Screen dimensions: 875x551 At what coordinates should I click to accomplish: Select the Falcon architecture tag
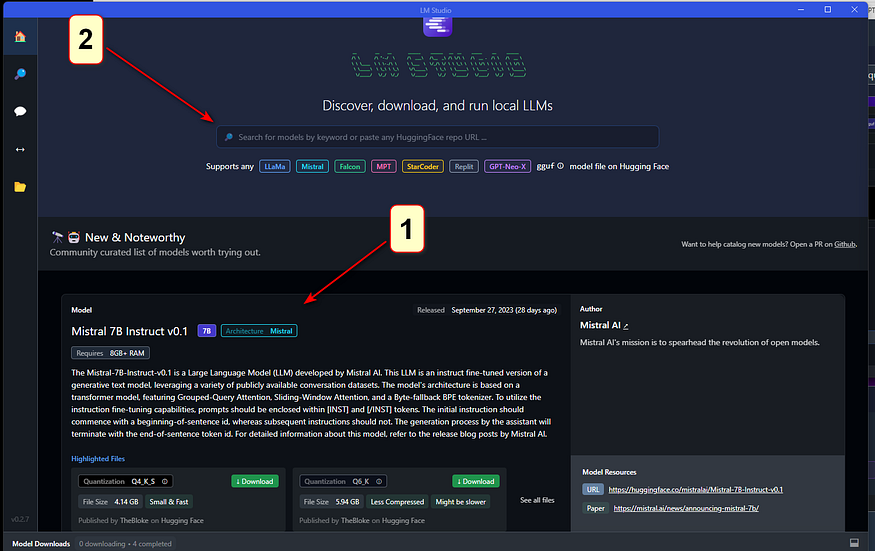(350, 166)
